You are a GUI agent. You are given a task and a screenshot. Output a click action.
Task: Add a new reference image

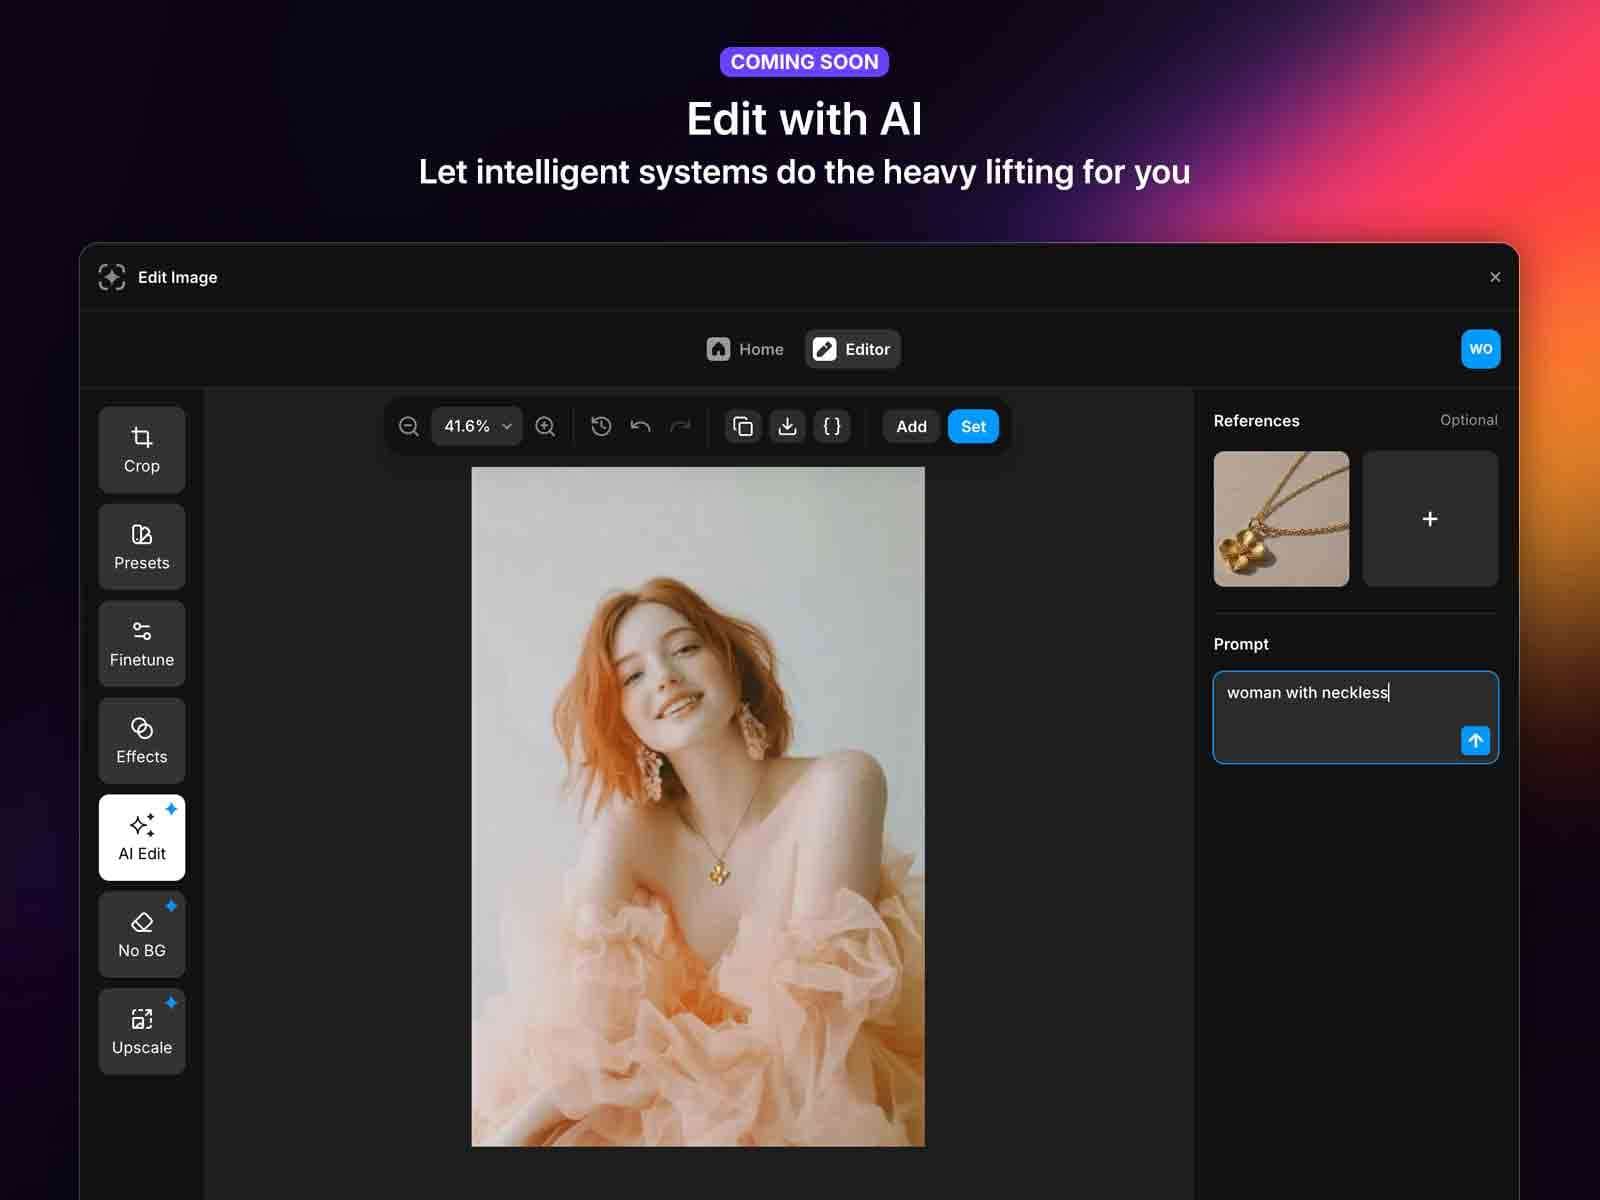(1429, 518)
